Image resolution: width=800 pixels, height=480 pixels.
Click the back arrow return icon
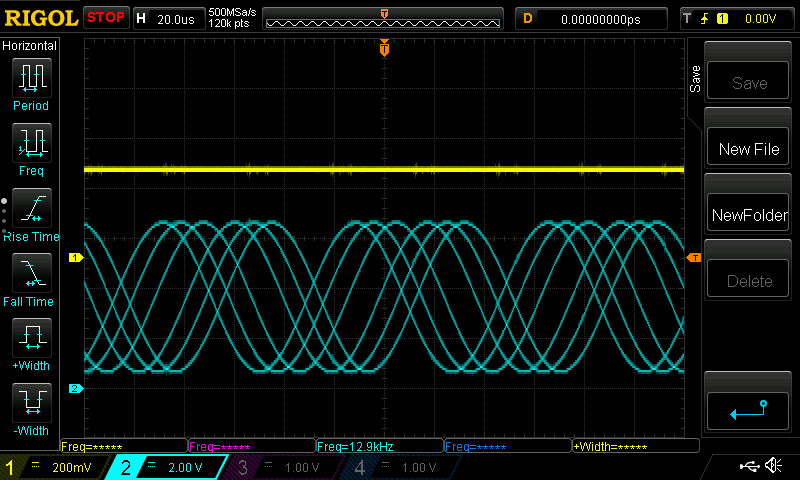pyautogui.click(x=749, y=408)
